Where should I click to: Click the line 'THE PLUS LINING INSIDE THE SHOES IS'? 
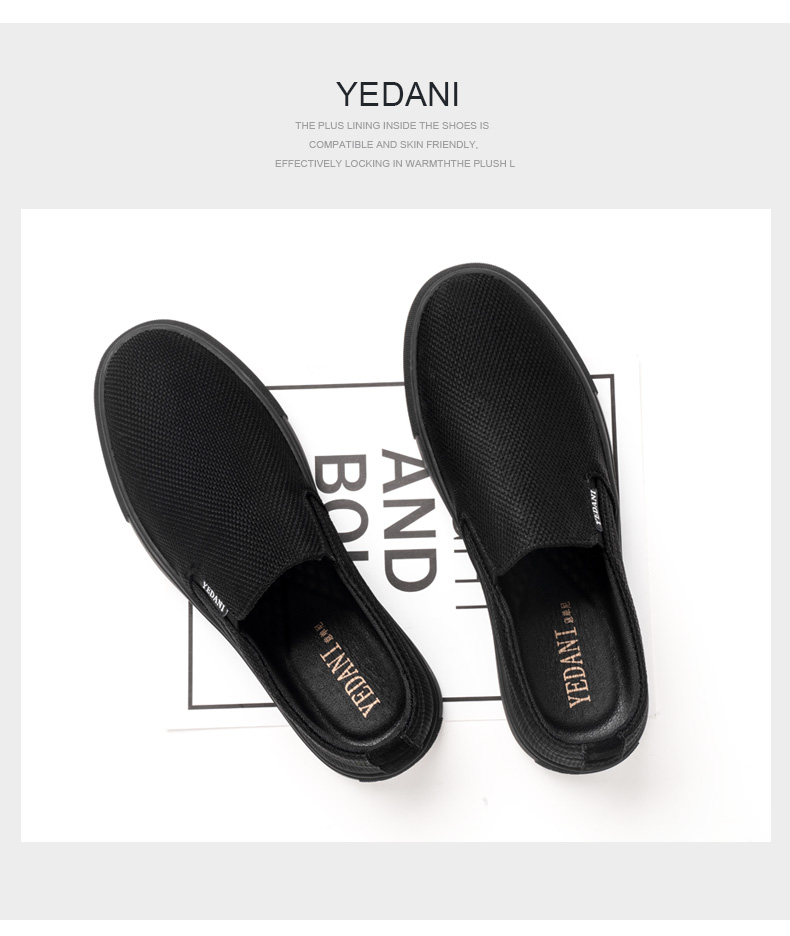point(392,125)
